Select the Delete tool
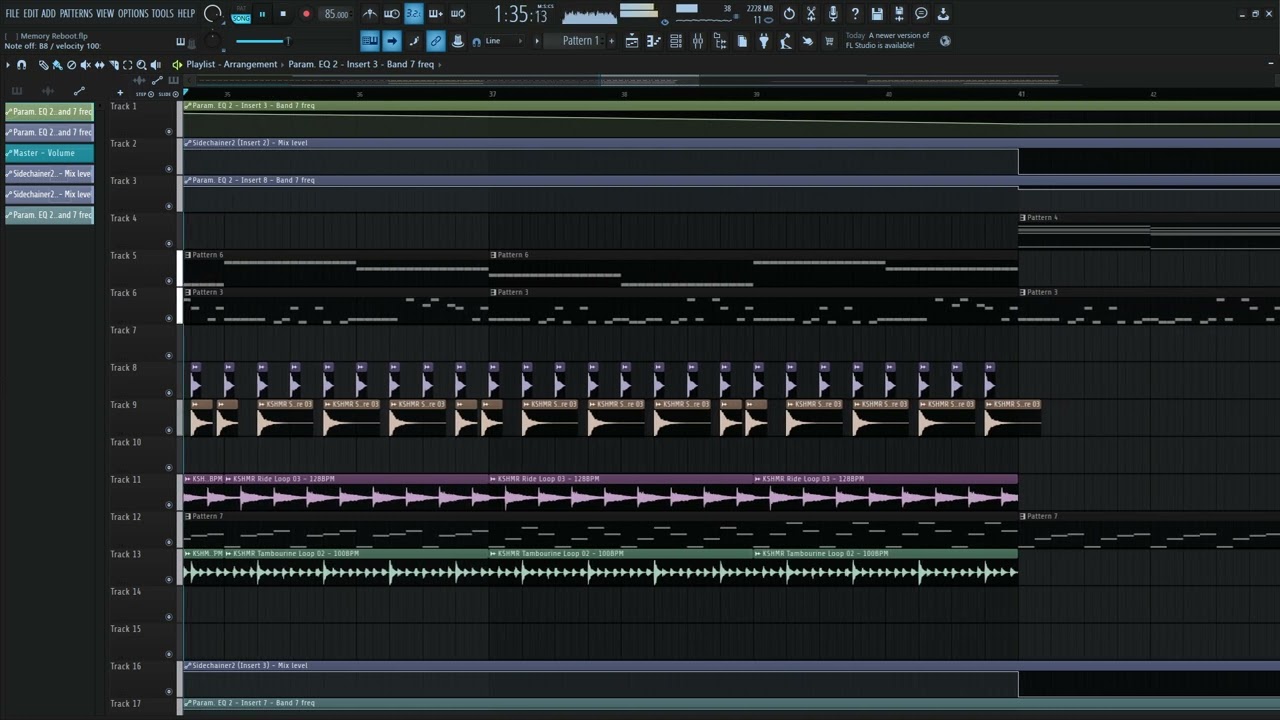The height and width of the screenshot is (720, 1280). (x=71, y=65)
